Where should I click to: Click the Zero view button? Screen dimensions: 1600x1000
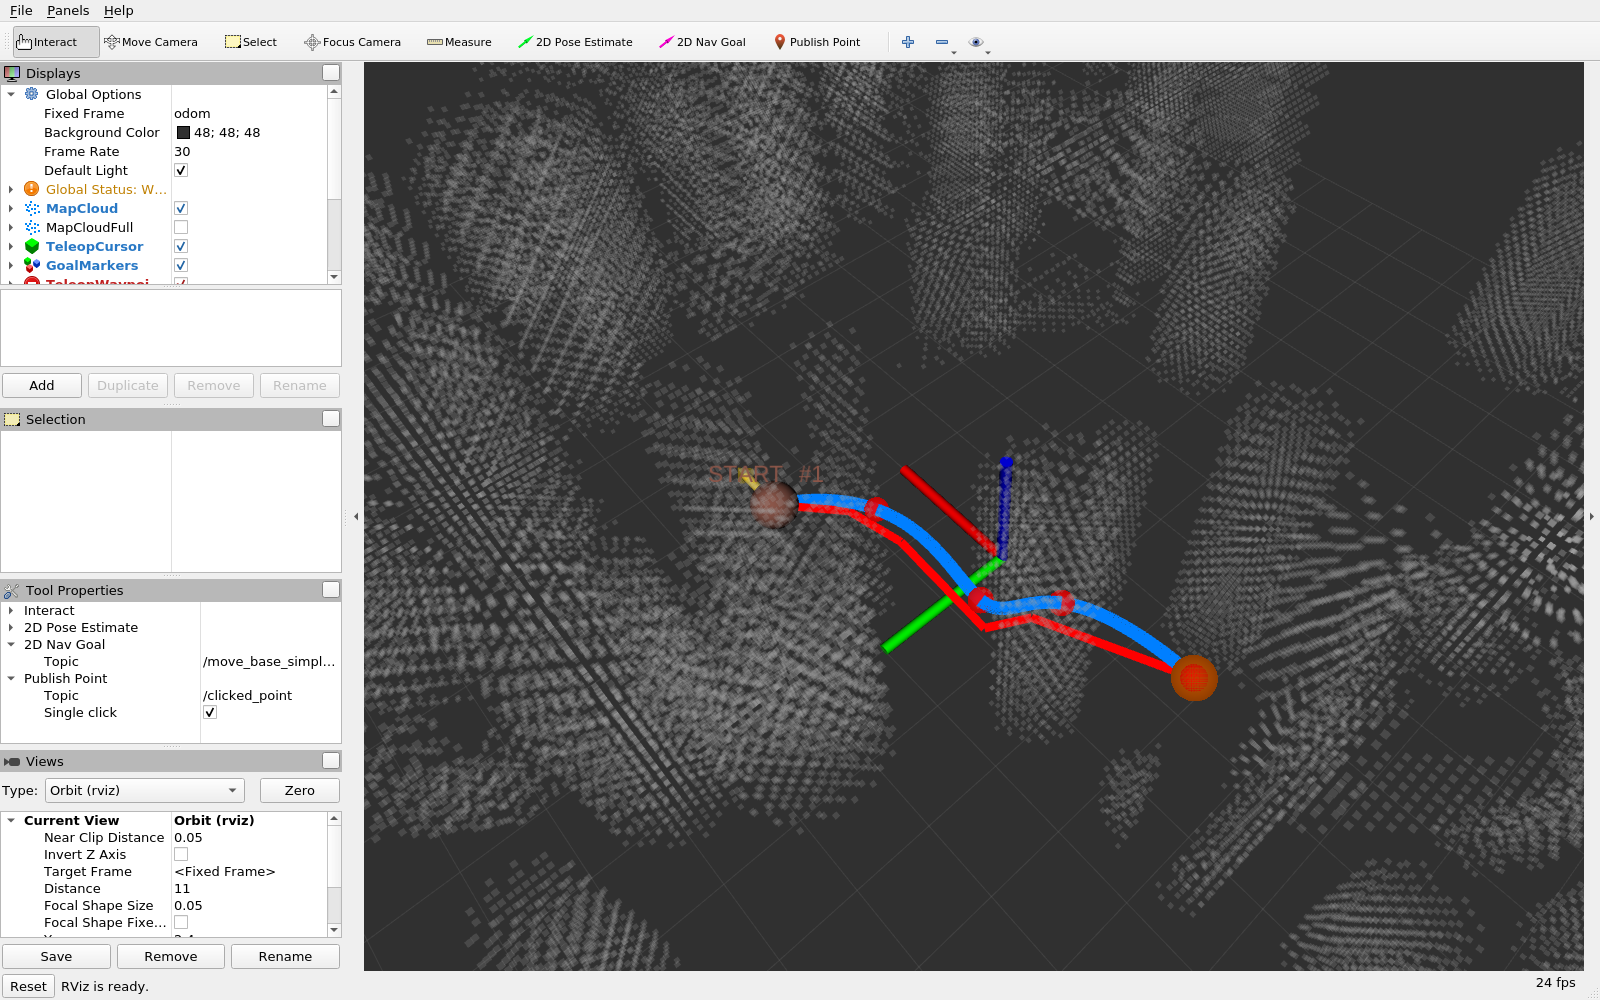[x=300, y=790]
